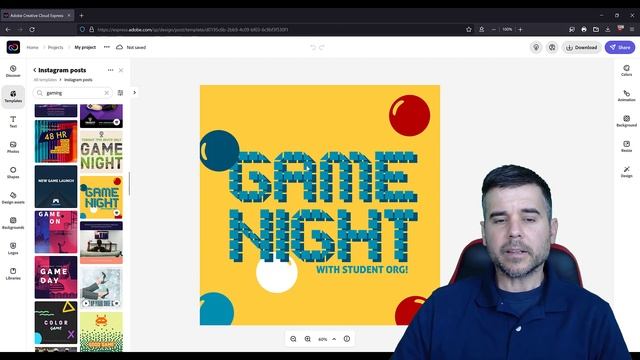Click the Creative Cloud Express logo
This screenshot has width=640, height=360.
click(x=13, y=47)
